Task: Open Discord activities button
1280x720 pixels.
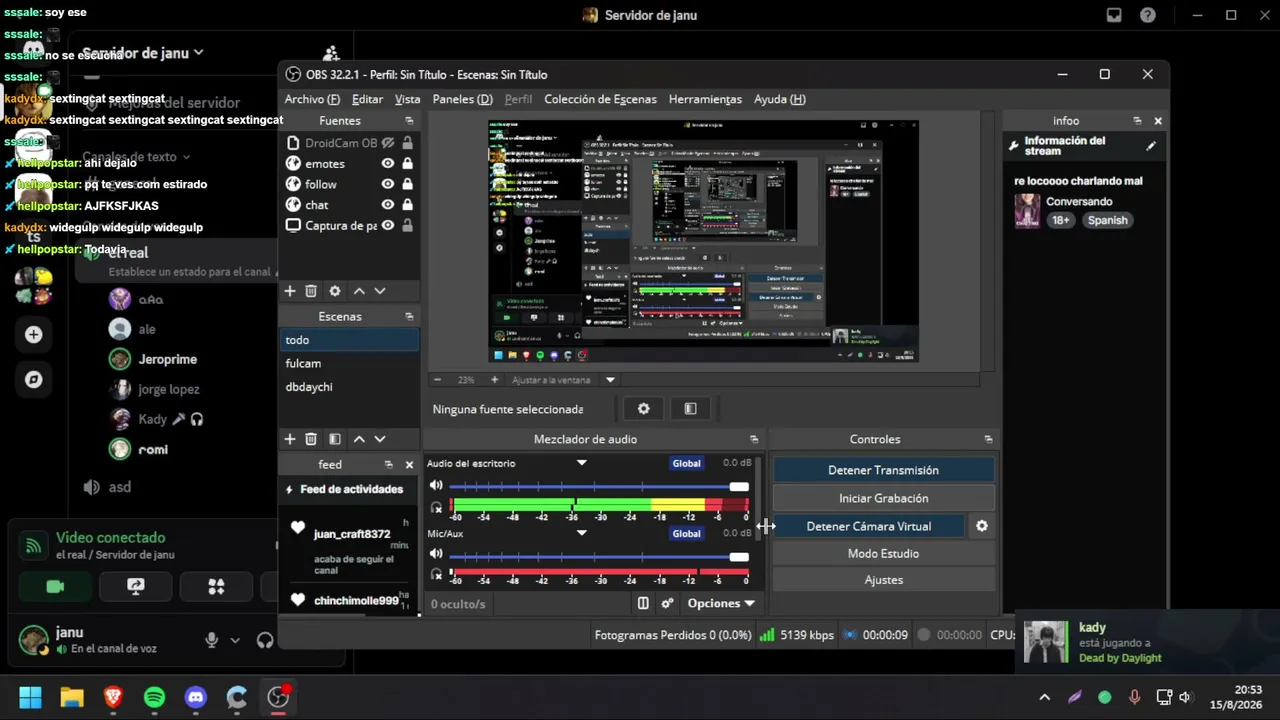Action: 216,587
